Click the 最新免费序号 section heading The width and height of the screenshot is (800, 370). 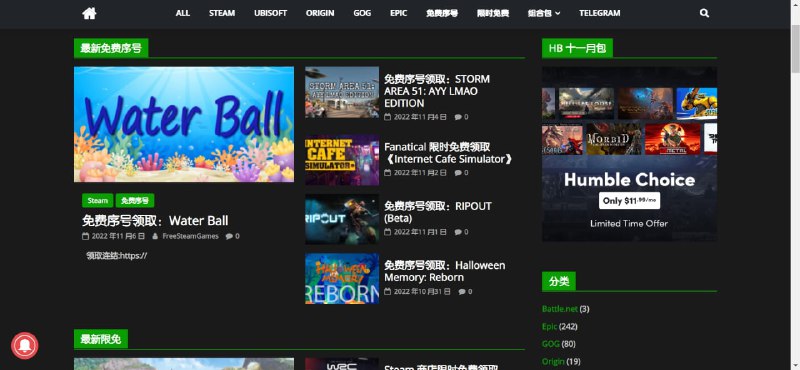(x=111, y=48)
